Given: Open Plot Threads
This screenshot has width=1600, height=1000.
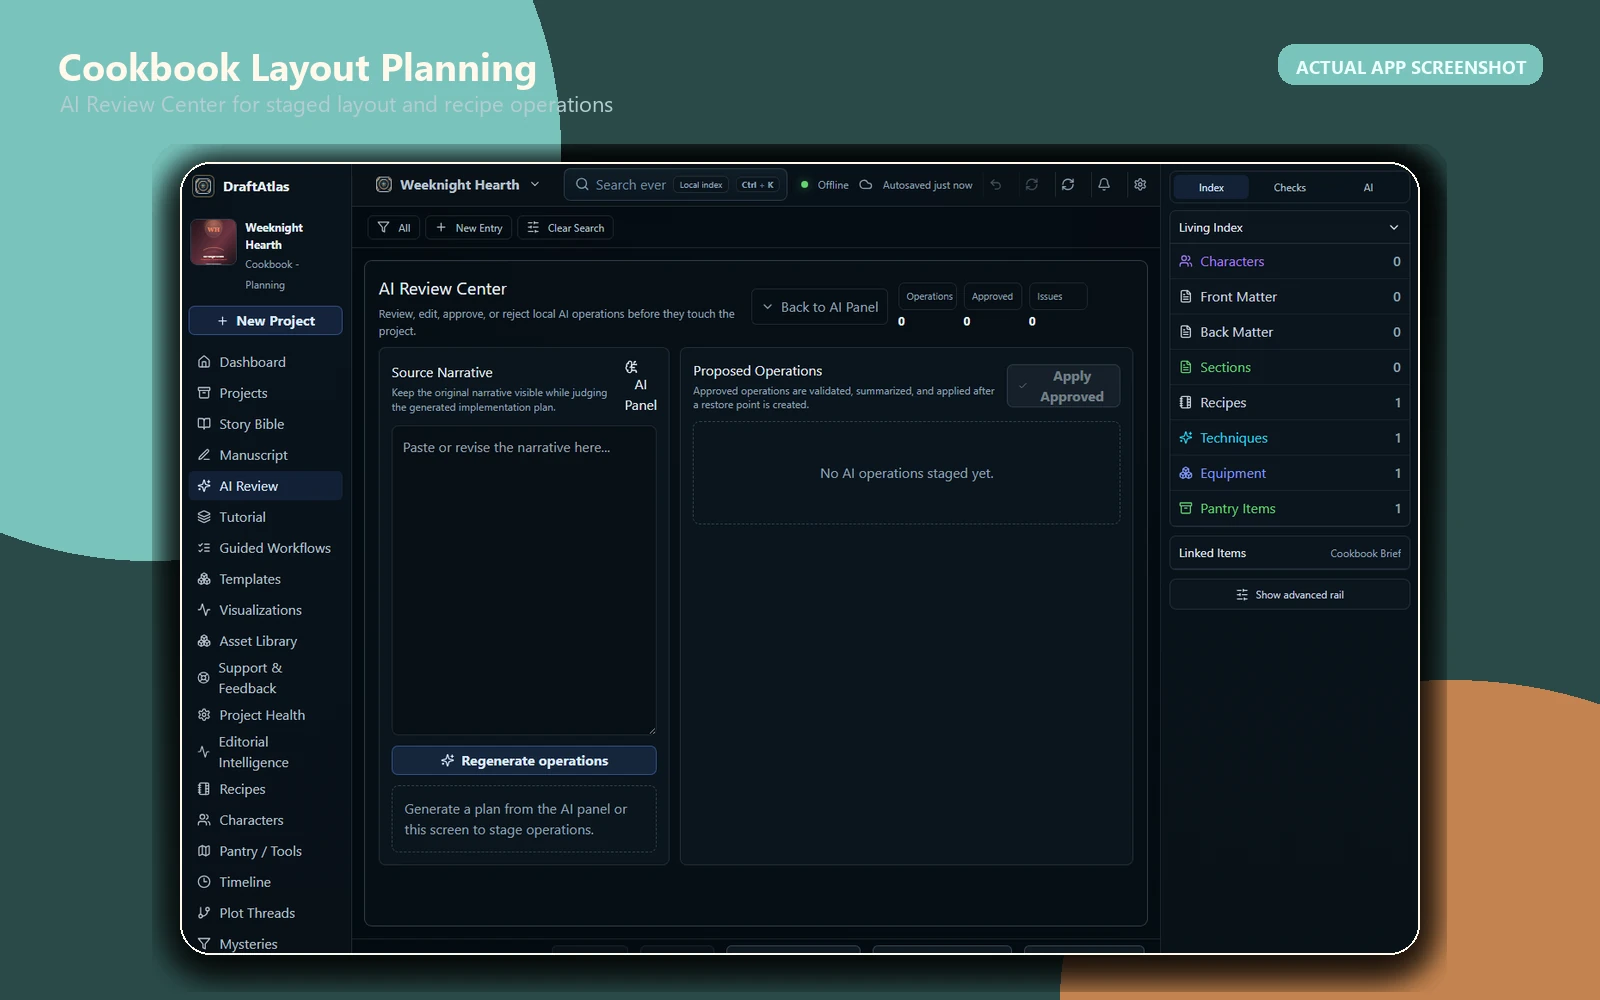Looking at the screenshot, I should coord(265,913).
